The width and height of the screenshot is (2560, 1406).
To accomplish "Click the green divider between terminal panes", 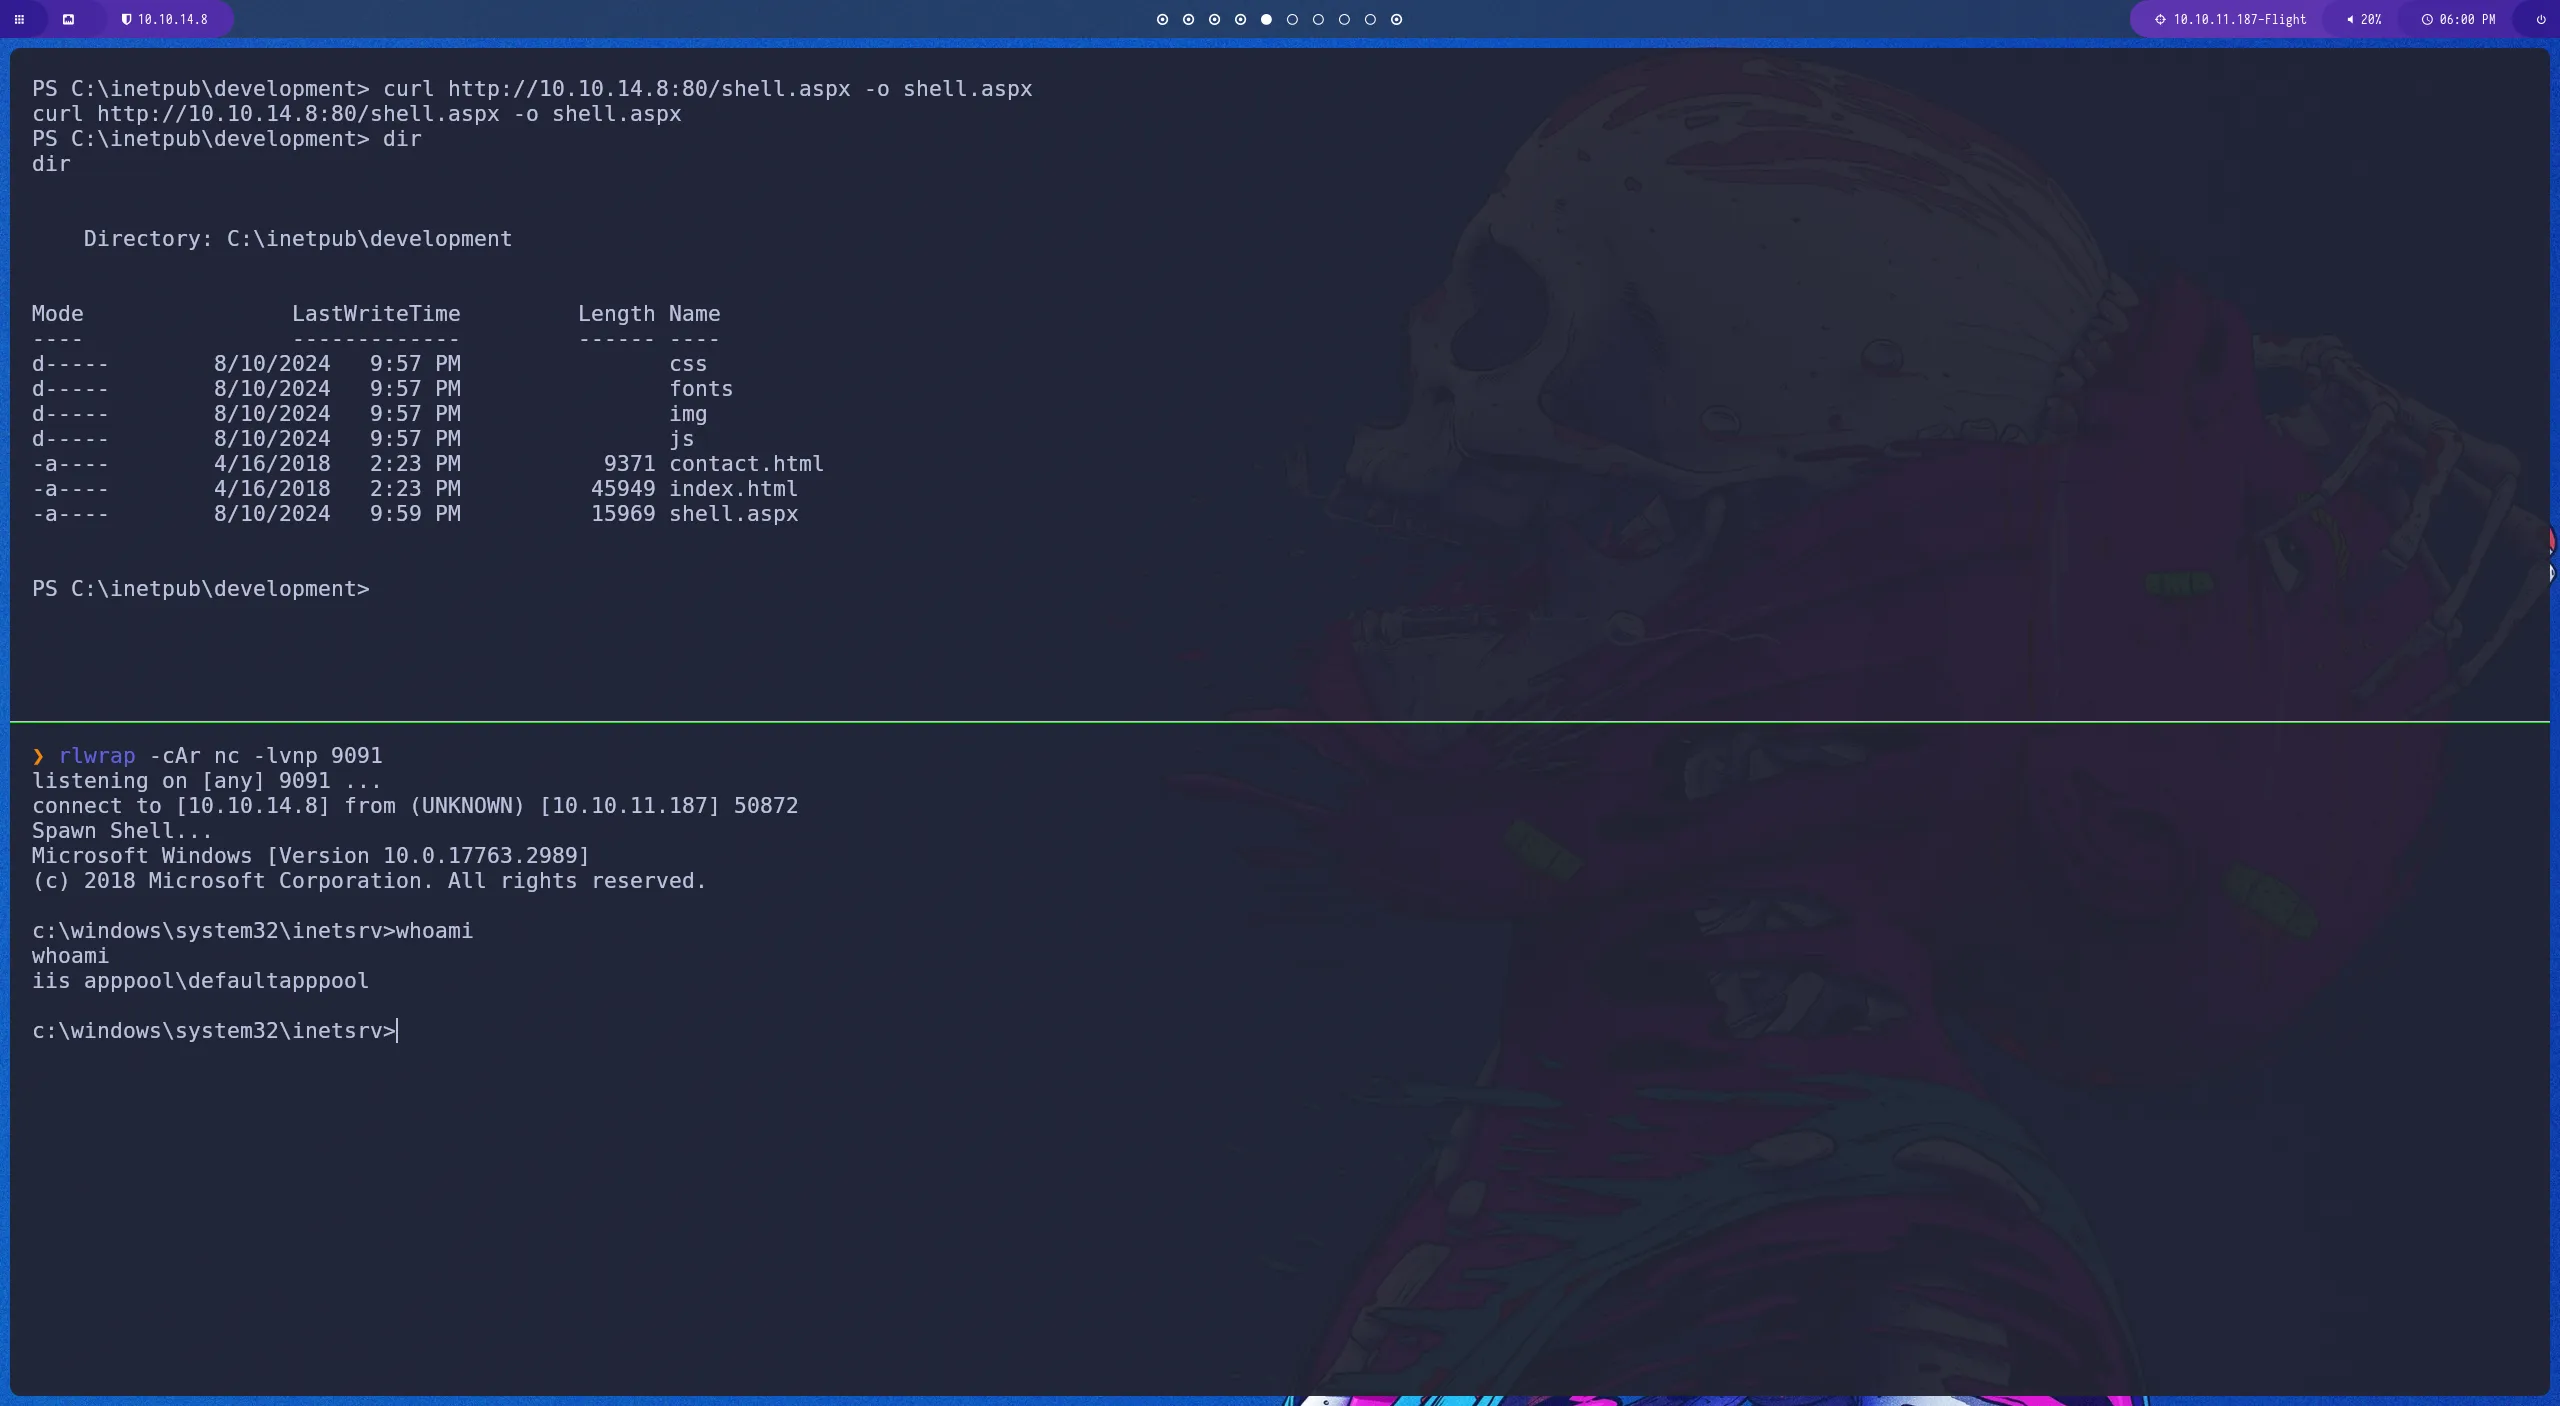I will (x=1280, y=719).
